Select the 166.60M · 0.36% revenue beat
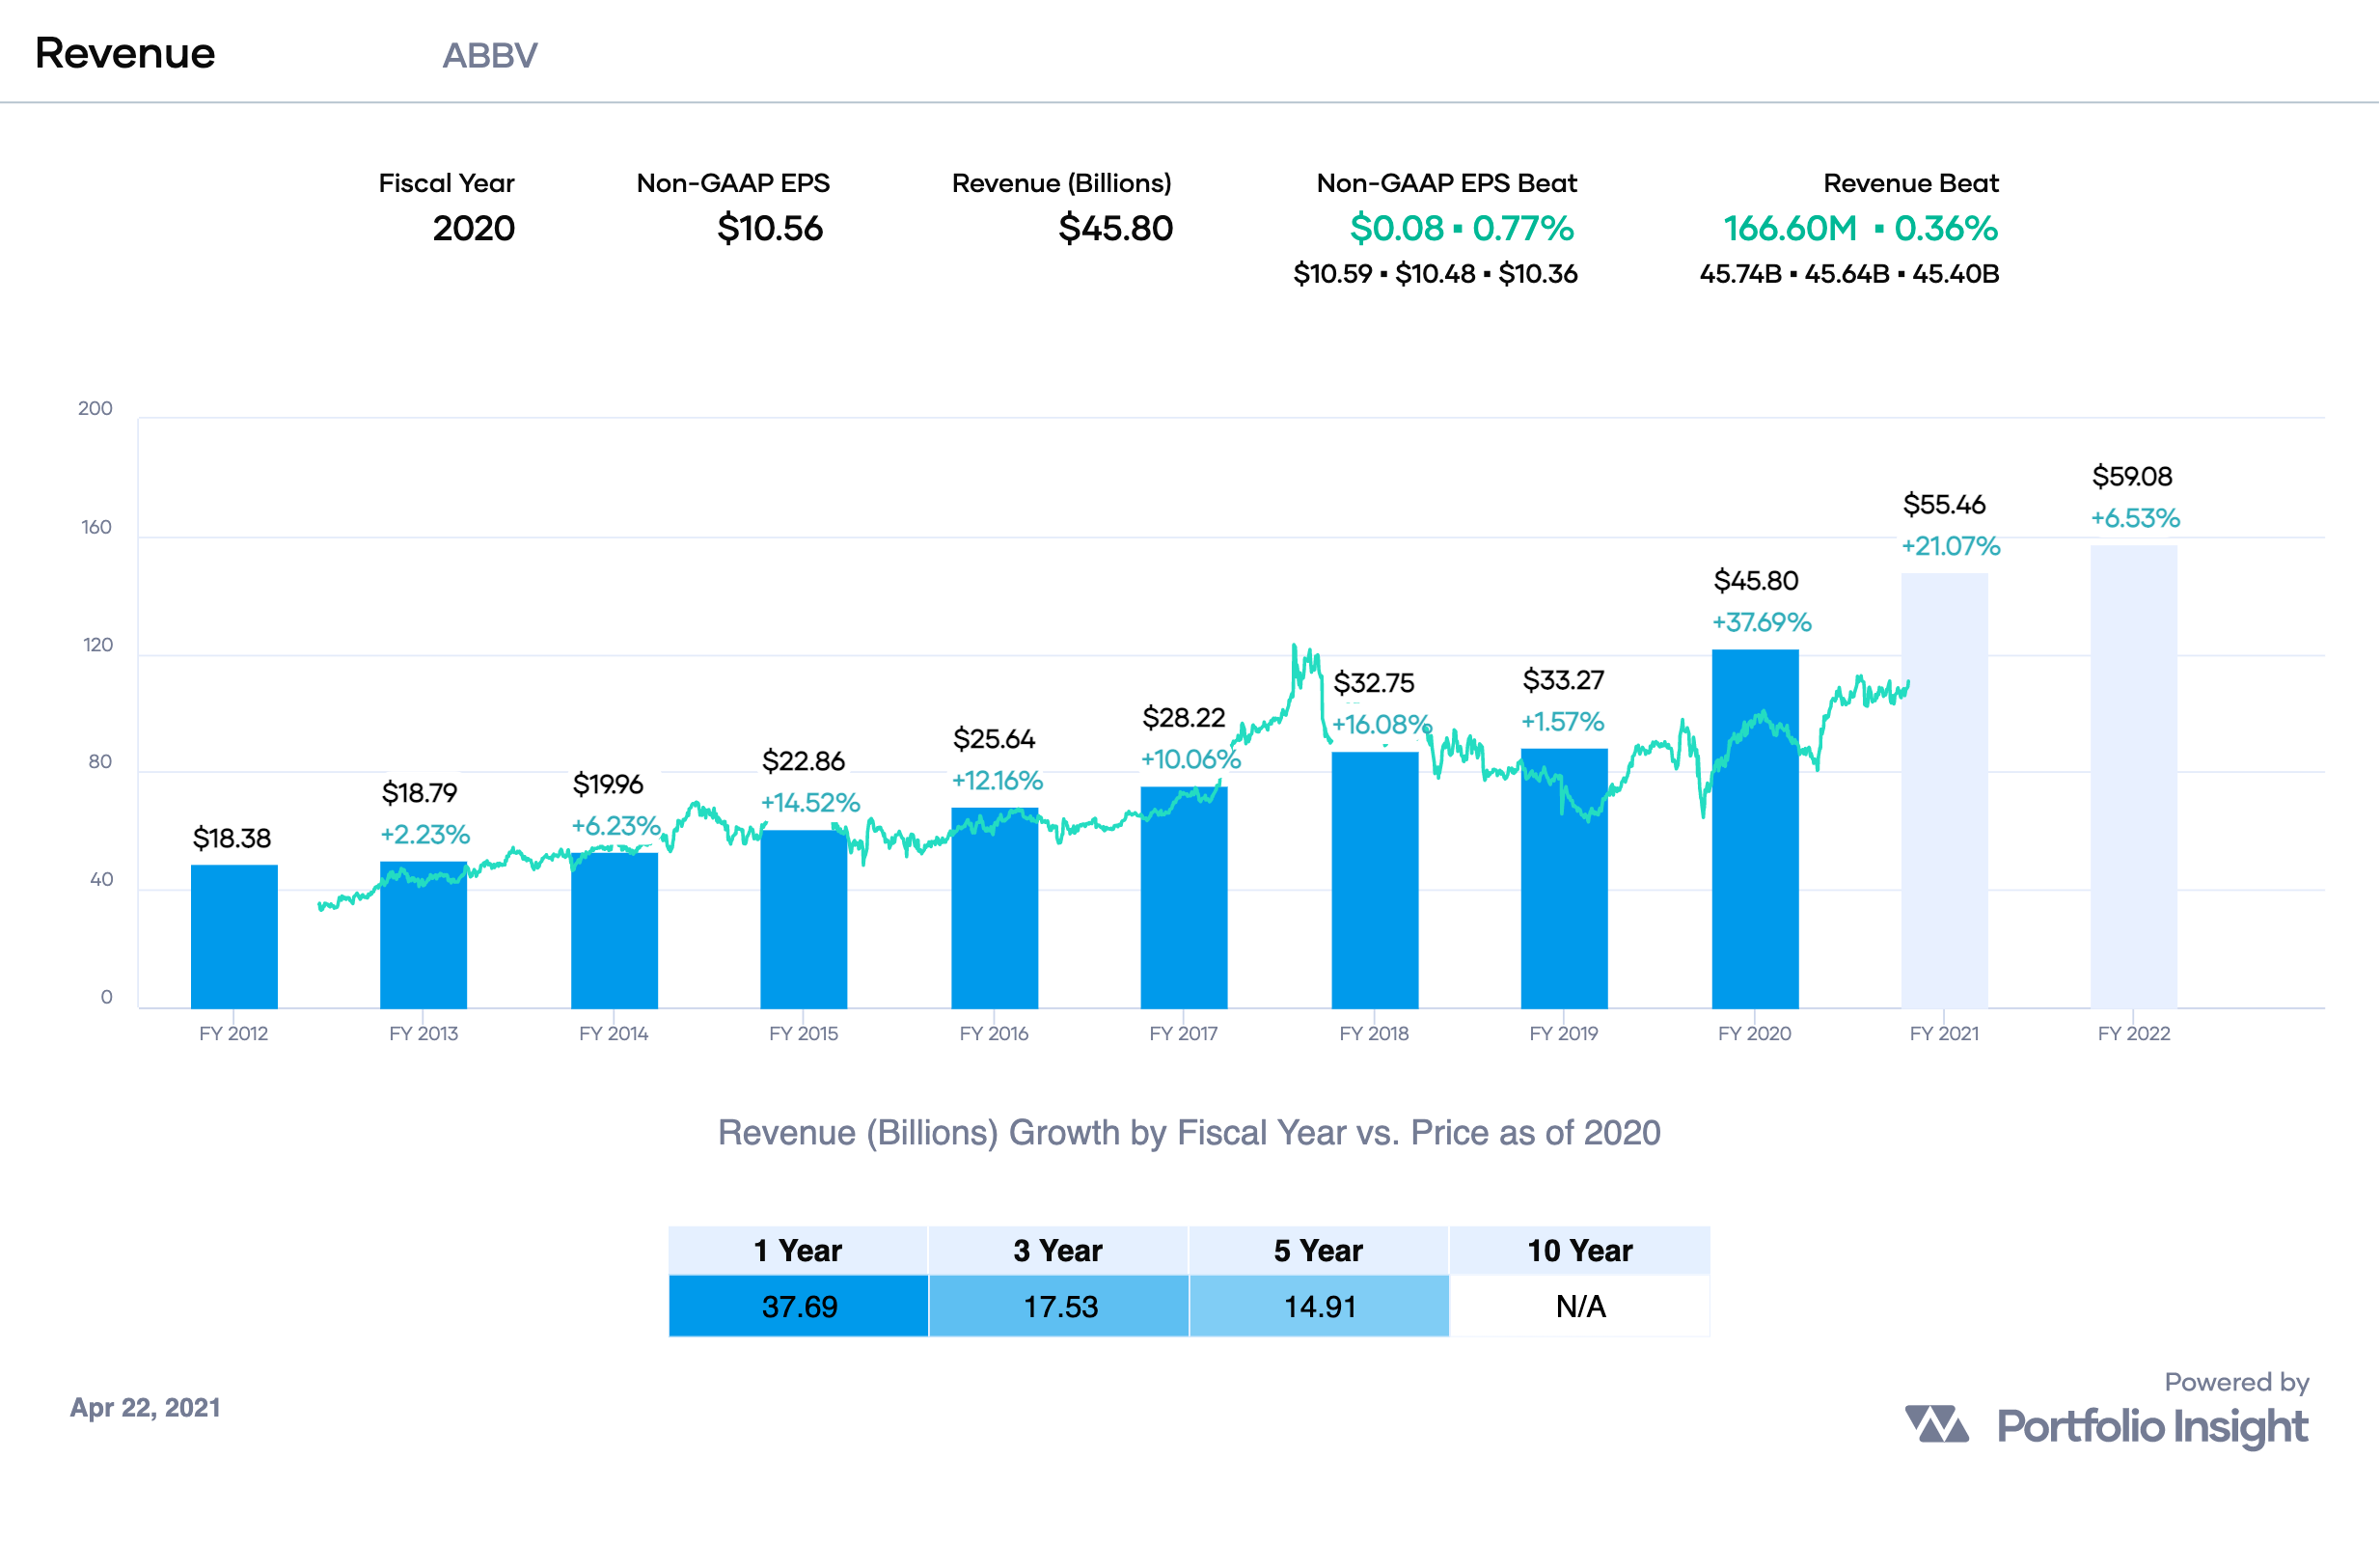Screen dimensions: 2380x1542 click(1860, 228)
